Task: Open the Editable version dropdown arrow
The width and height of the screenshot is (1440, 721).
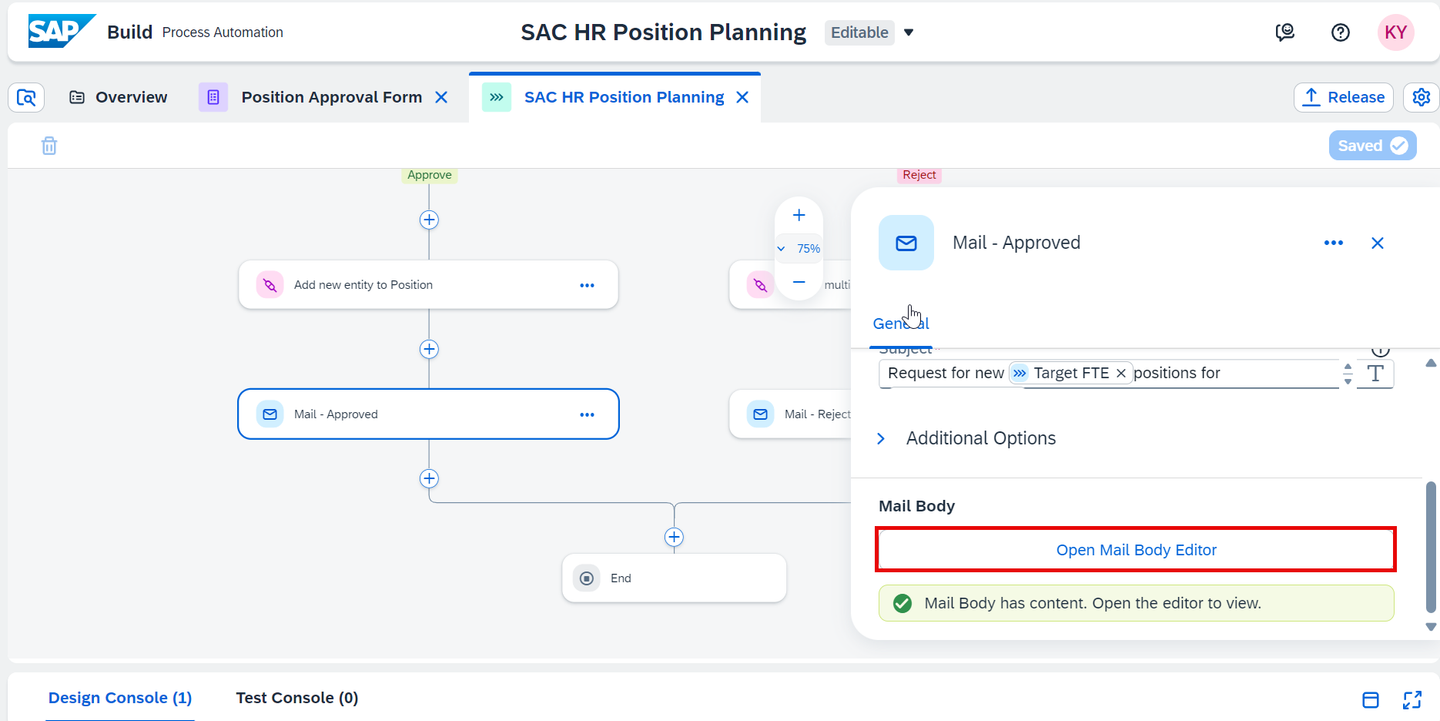Action: [x=909, y=32]
